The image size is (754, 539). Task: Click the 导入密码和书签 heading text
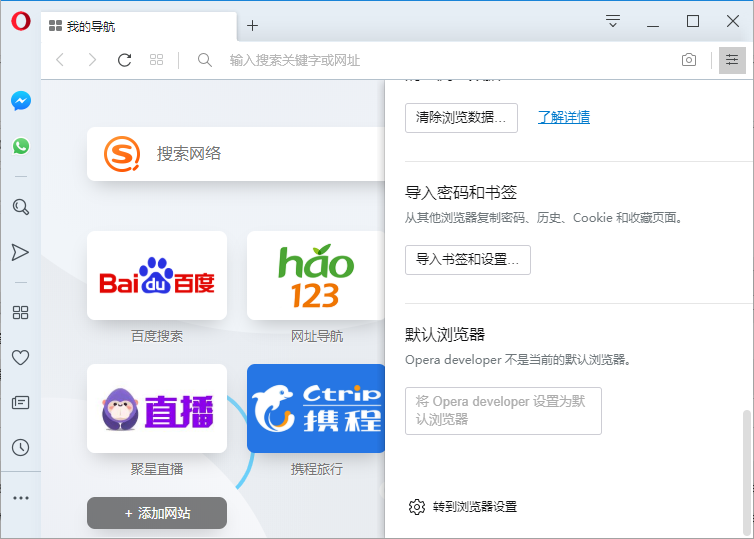coord(461,192)
